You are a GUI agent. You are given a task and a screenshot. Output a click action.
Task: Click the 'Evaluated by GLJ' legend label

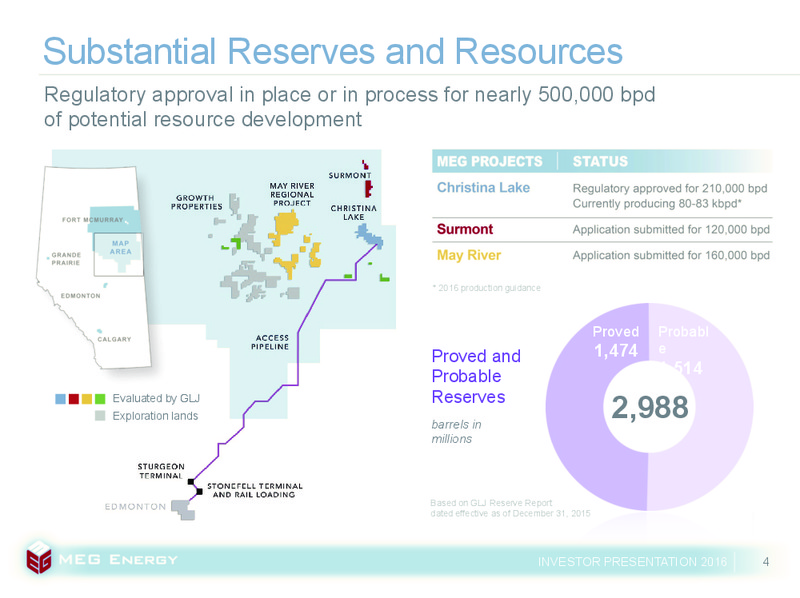point(156,398)
